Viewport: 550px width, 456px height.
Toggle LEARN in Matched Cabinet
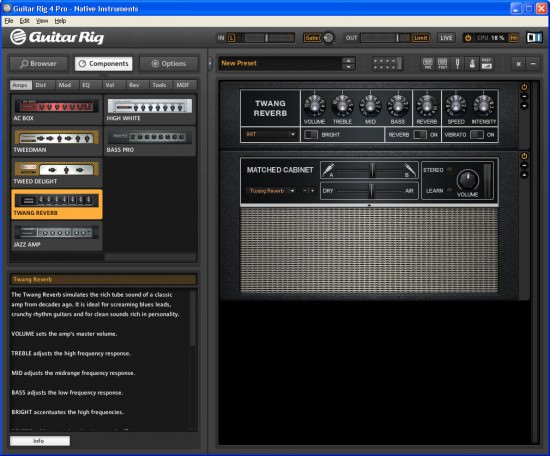click(449, 190)
